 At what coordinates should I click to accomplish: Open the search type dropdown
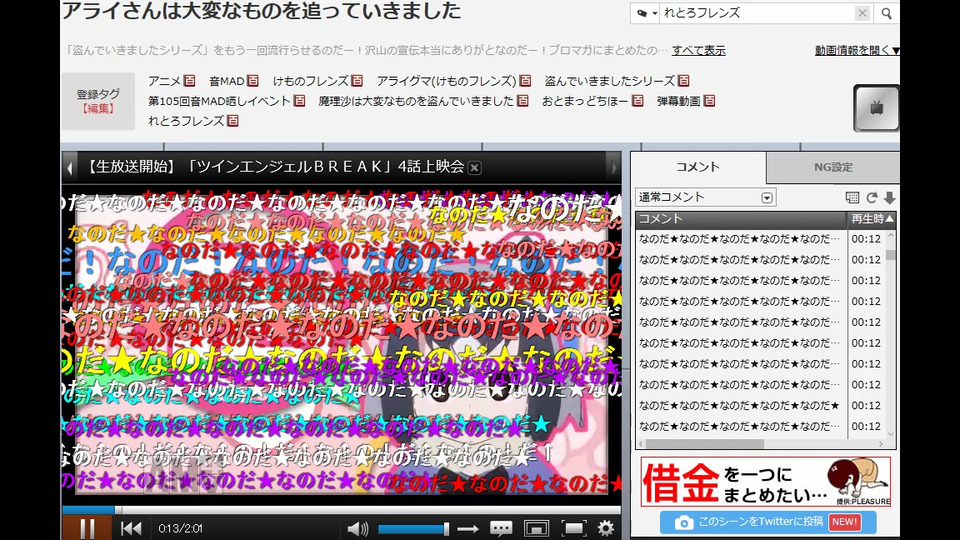[x=646, y=13]
